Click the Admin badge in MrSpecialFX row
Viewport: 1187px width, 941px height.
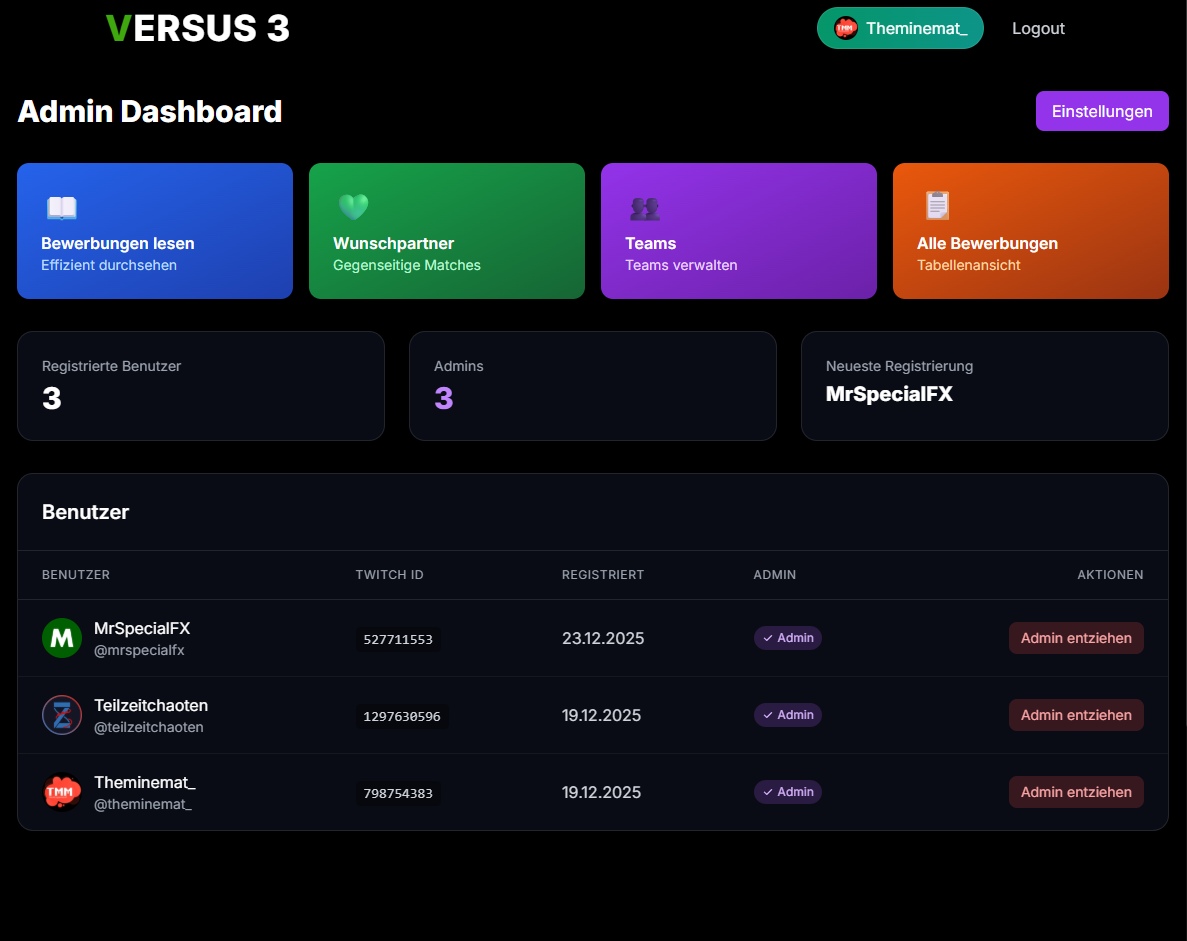[x=788, y=638]
